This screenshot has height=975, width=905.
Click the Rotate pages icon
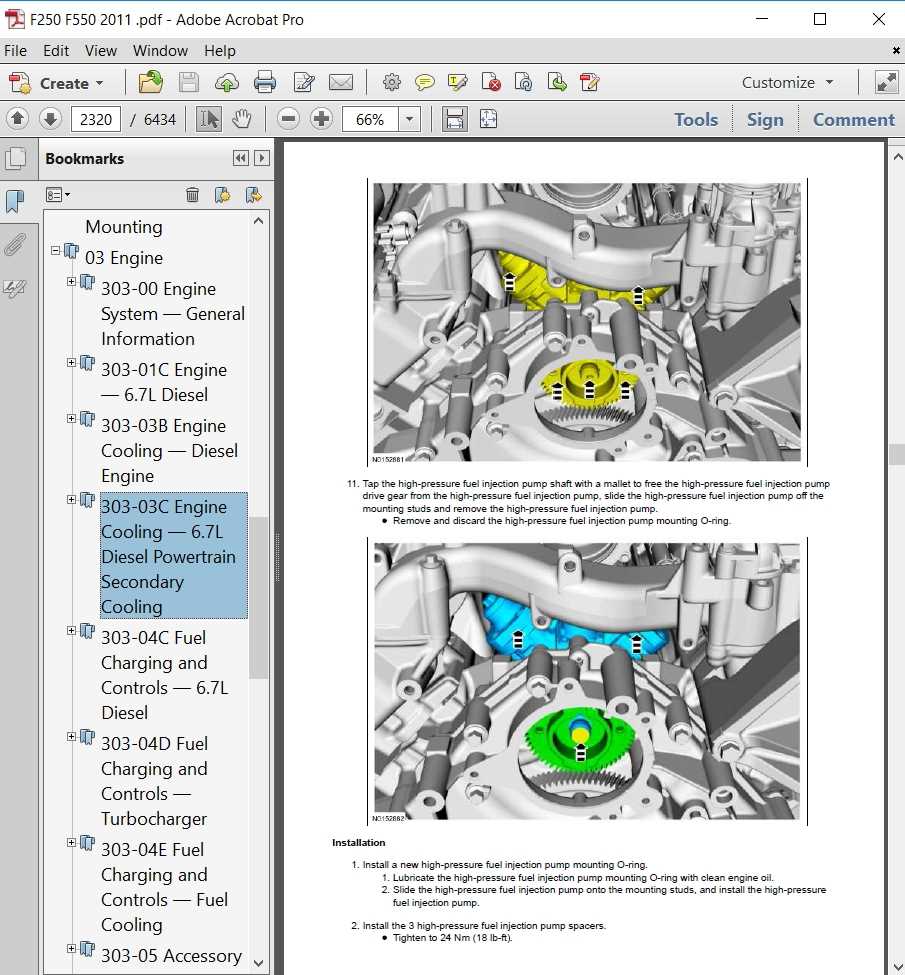(x=523, y=82)
